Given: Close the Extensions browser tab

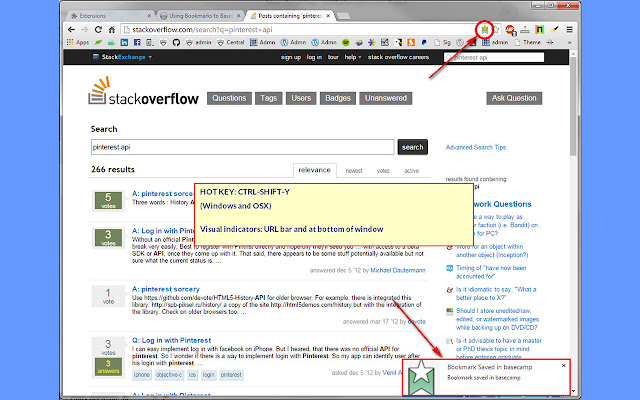Looking at the screenshot, I should coord(149,16).
